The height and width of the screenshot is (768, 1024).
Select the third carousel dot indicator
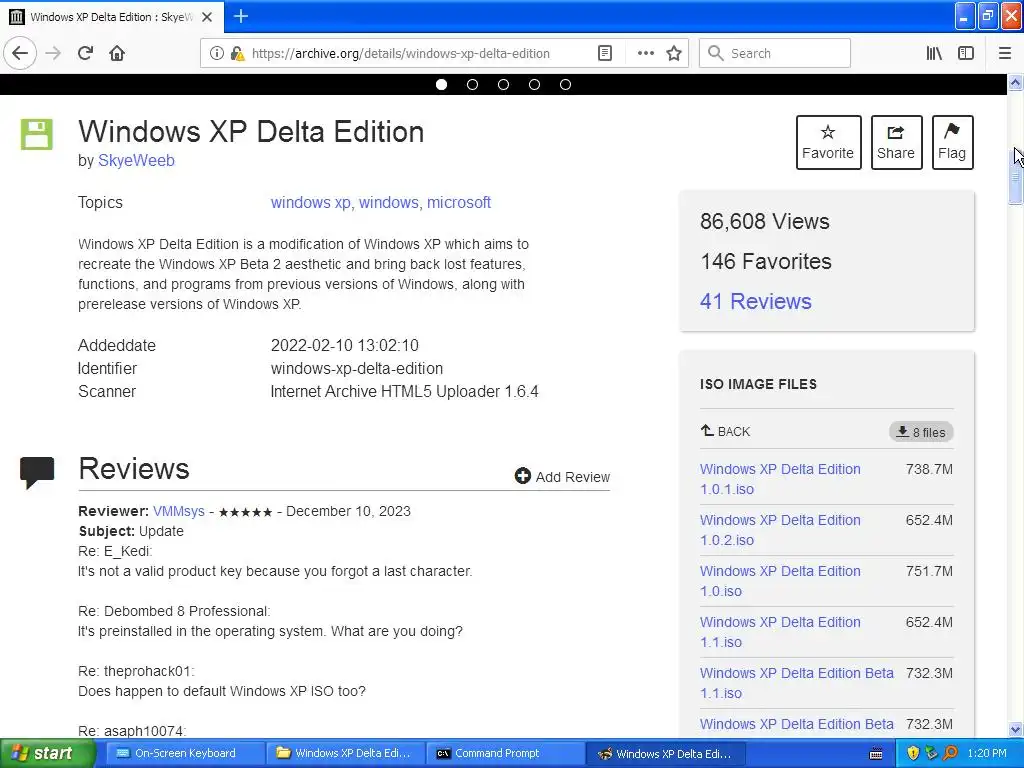click(504, 84)
